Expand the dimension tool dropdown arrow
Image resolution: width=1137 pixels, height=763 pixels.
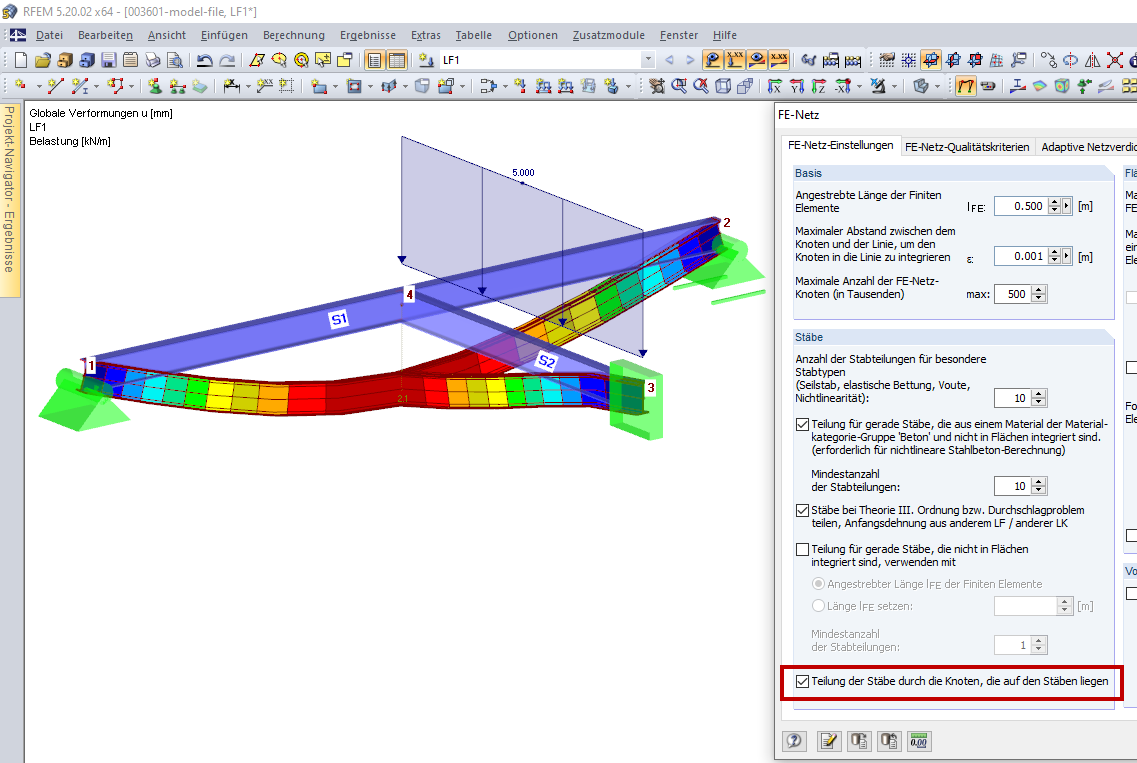(x=248, y=87)
